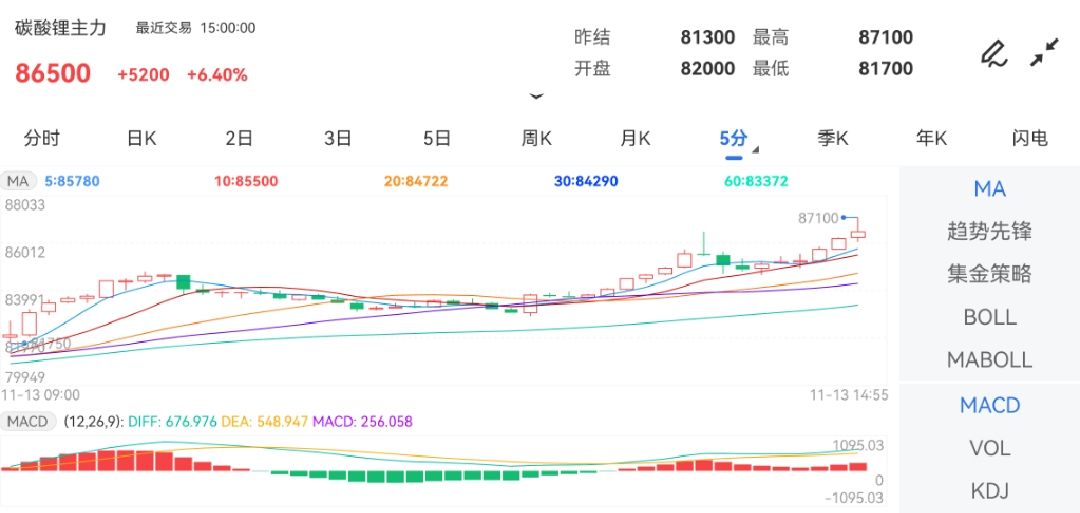
Task: Select the BOLL indicator
Action: pyautogui.click(x=989, y=317)
